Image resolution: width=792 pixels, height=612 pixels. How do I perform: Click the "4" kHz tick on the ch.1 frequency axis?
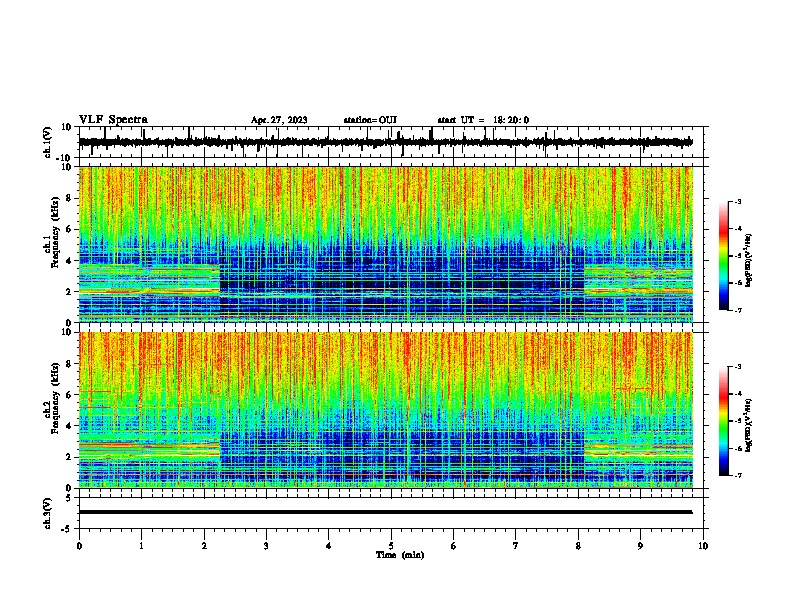(x=70, y=261)
